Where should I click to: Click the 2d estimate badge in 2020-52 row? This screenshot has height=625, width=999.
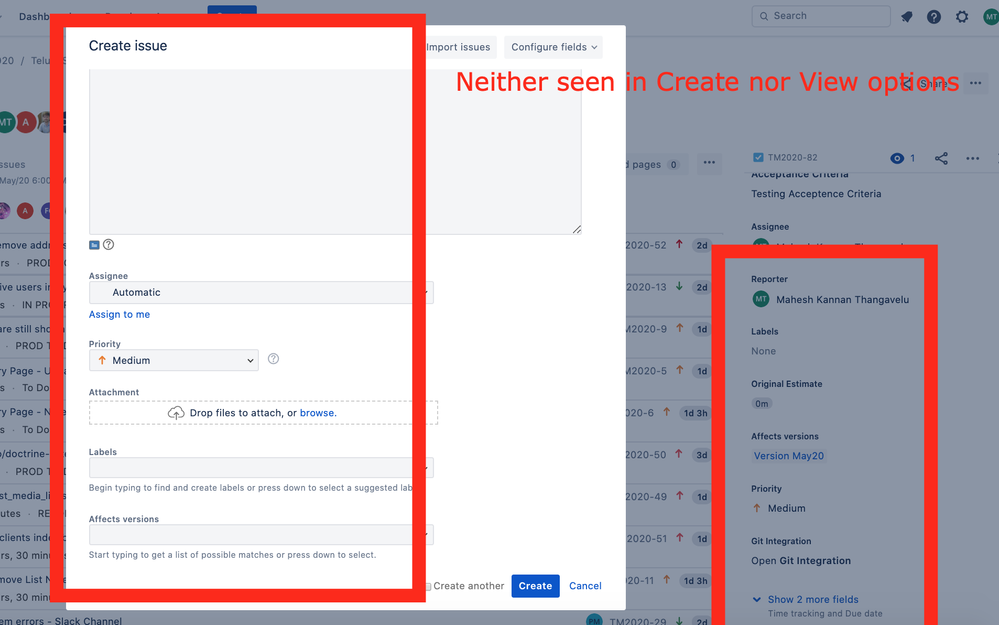(x=701, y=245)
